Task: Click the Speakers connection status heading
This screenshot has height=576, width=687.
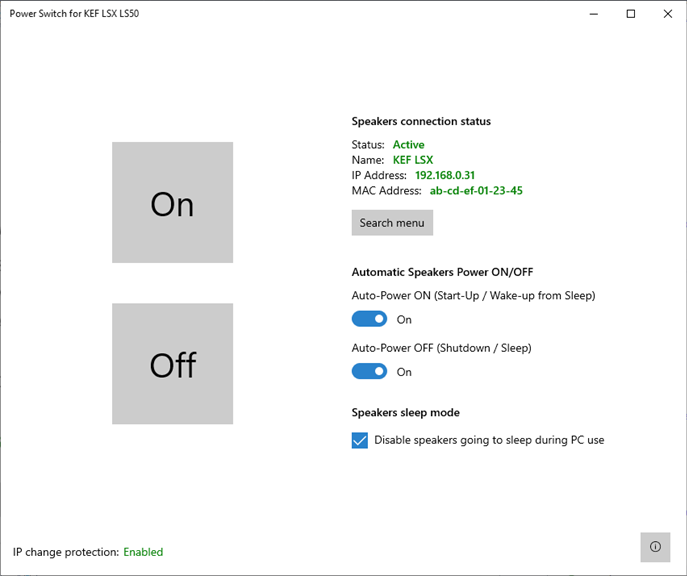Action: point(421,121)
